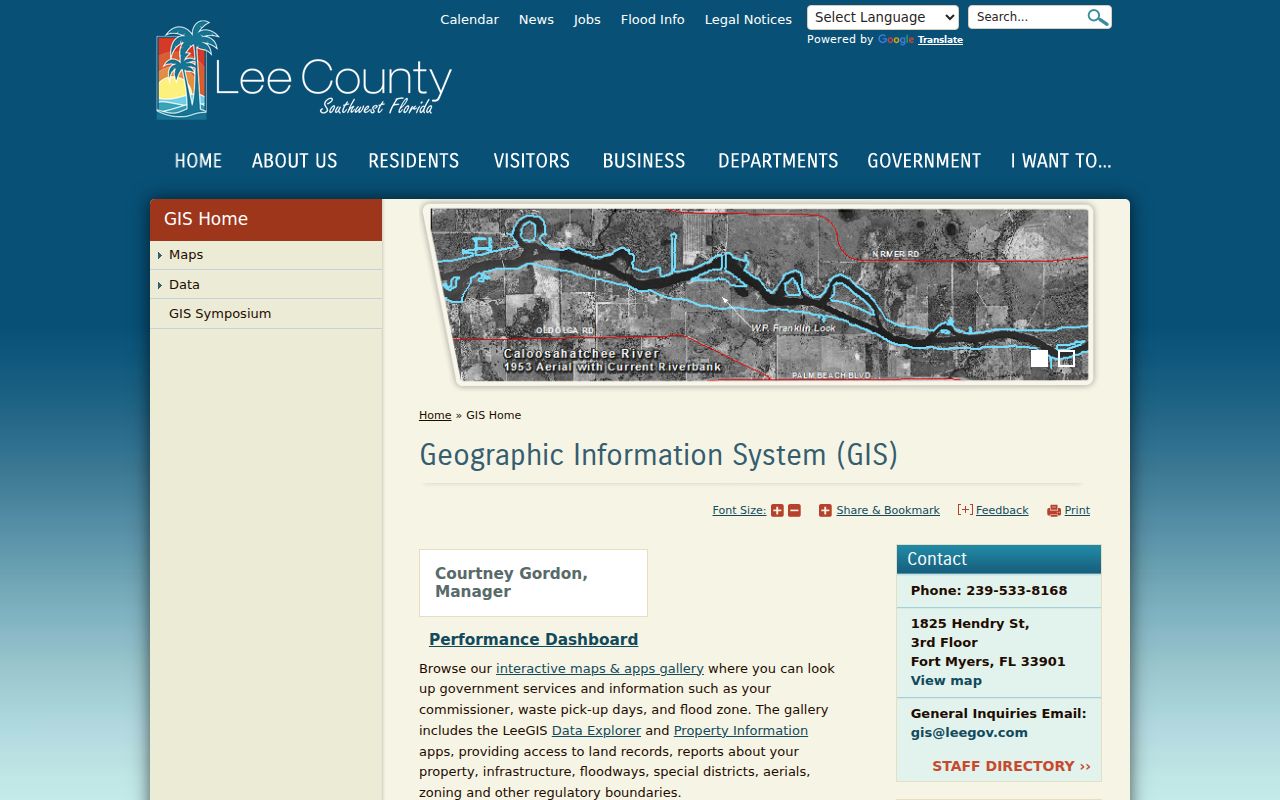
Task: Open the STAFF DIRECTORY link
Action: pos(1011,766)
